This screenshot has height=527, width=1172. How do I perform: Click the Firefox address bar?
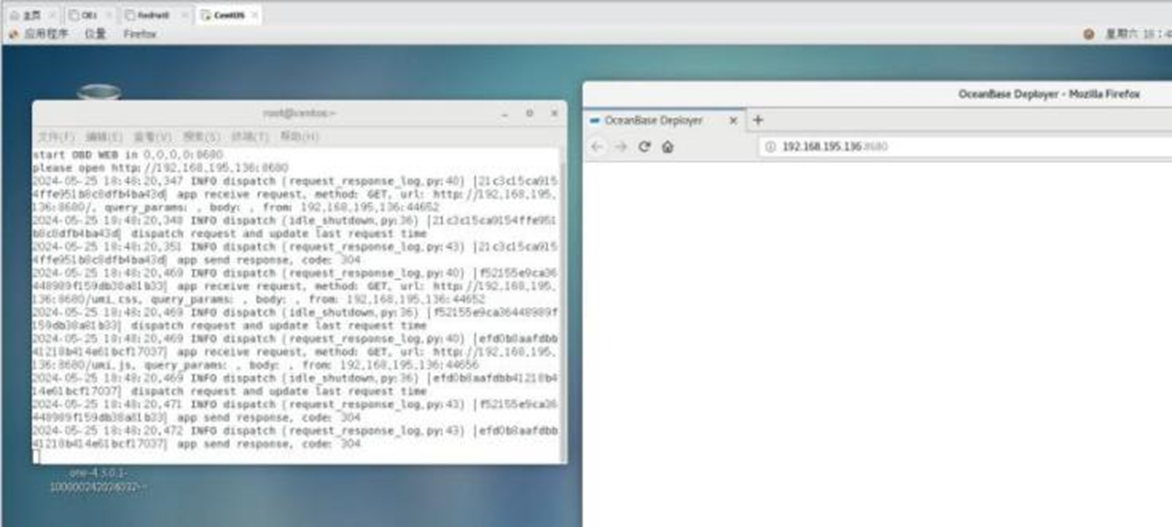(964, 147)
